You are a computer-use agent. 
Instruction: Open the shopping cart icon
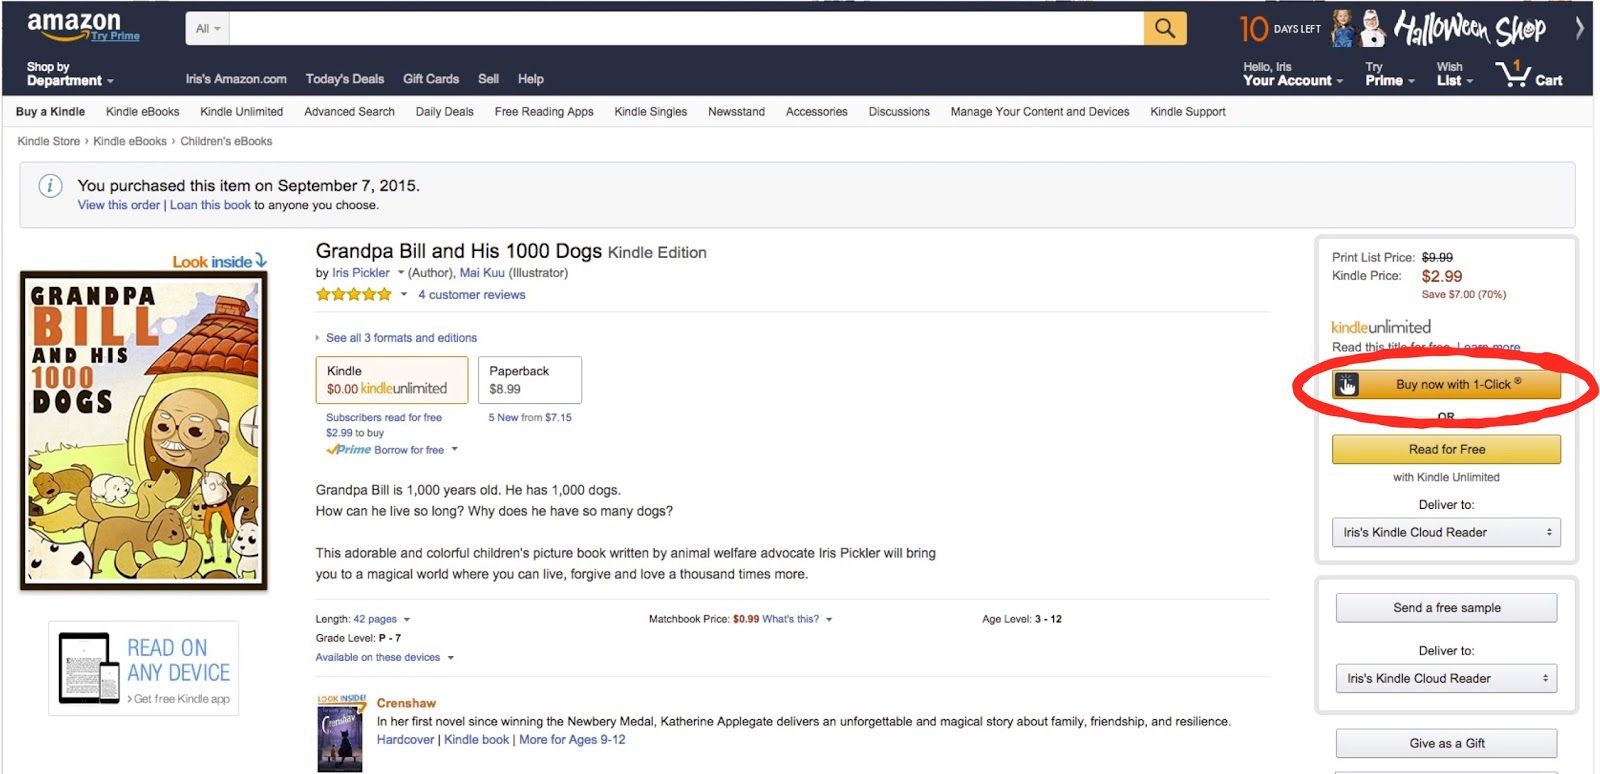[1513, 73]
